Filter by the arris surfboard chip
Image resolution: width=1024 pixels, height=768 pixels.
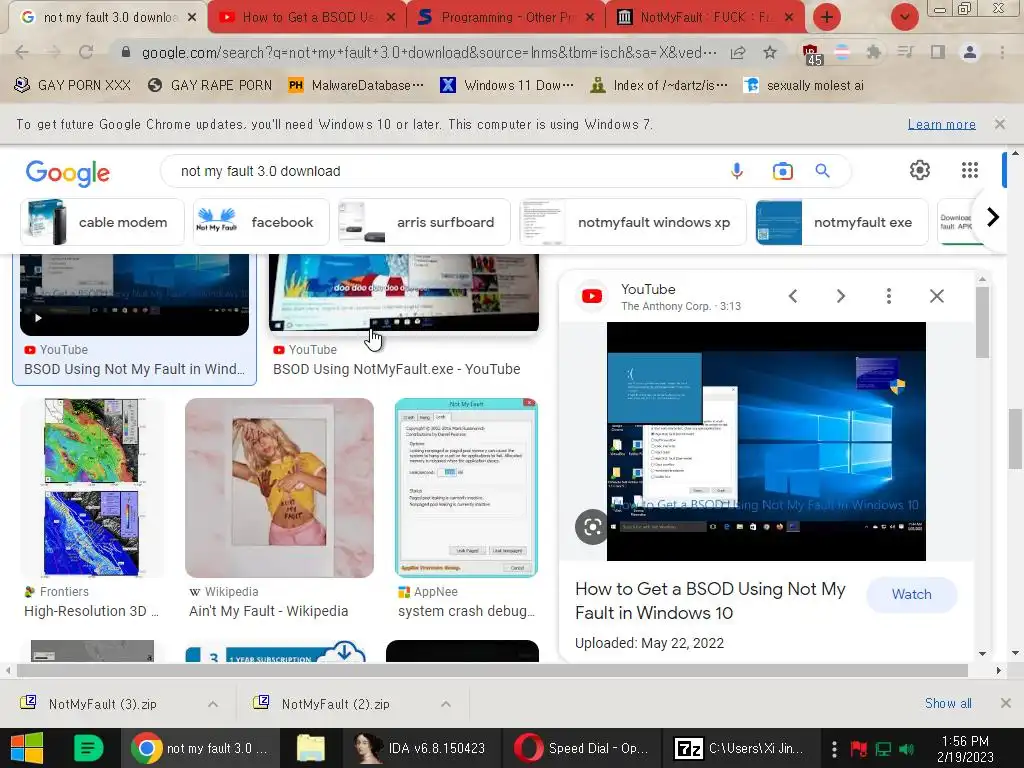pyautogui.click(x=424, y=222)
